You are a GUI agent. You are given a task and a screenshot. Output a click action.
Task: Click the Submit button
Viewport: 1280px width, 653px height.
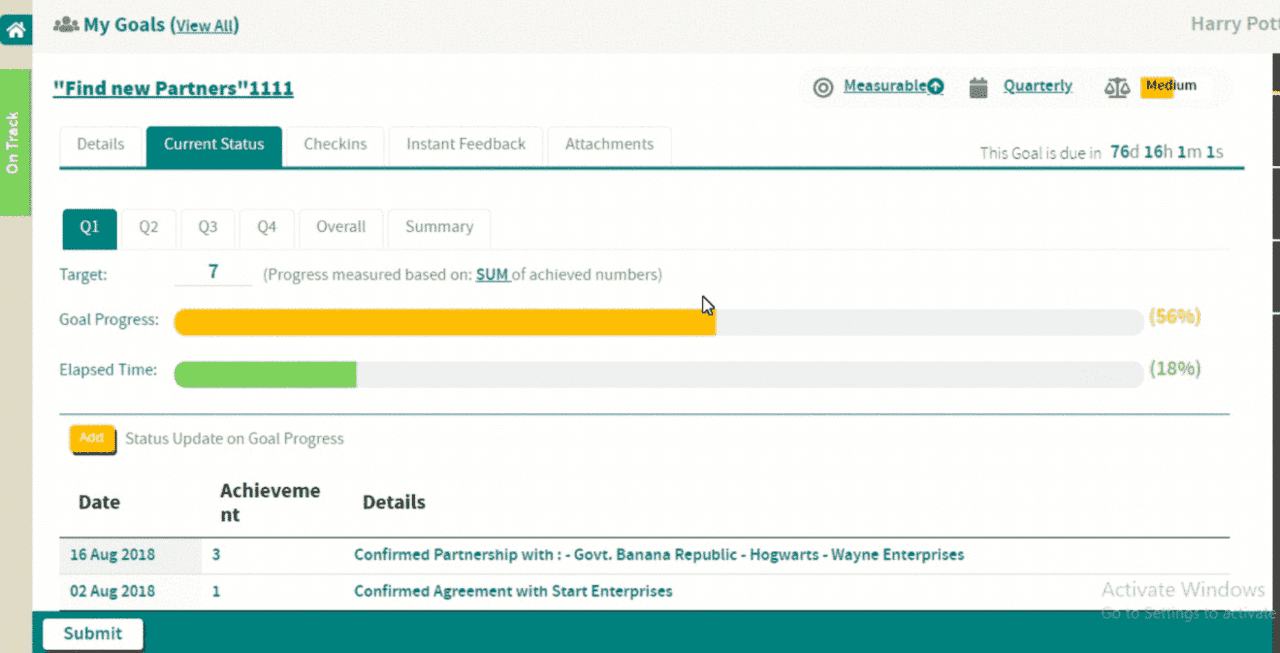pos(93,634)
